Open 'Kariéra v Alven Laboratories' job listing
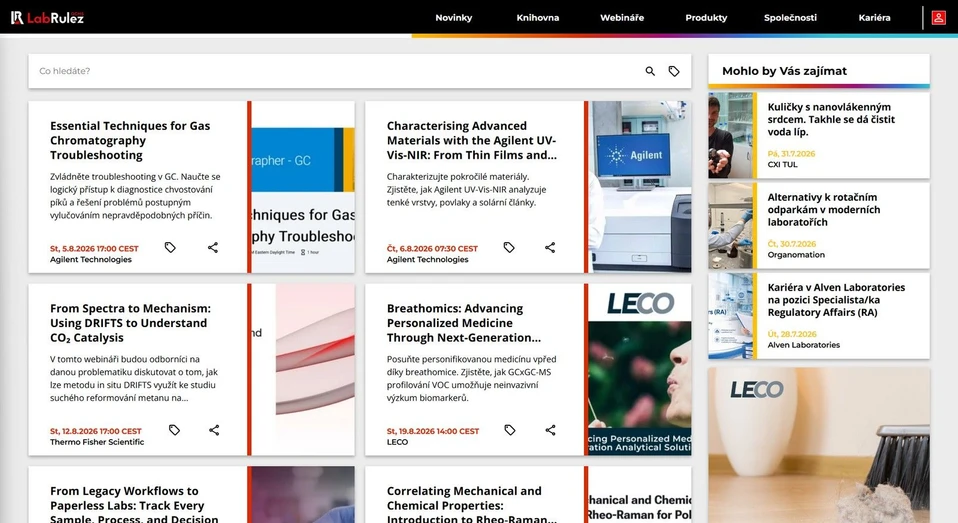Image resolution: width=958 pixels, height=523 pixels. [x=836, y=300]
